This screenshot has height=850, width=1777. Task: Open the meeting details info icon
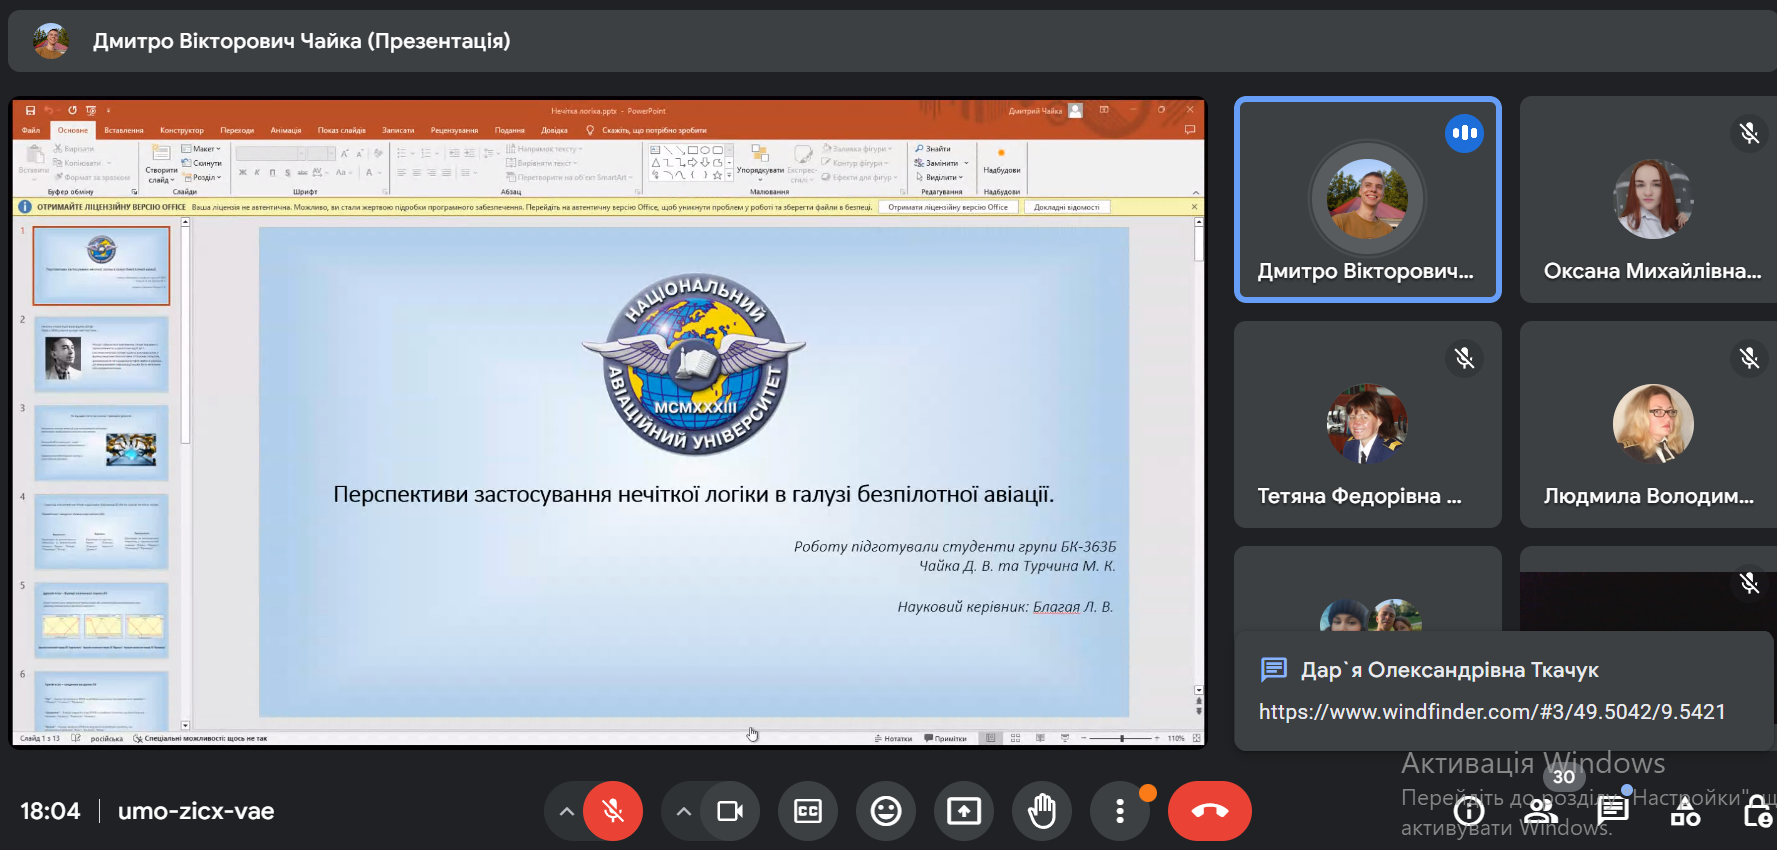tap(1469, 813)
